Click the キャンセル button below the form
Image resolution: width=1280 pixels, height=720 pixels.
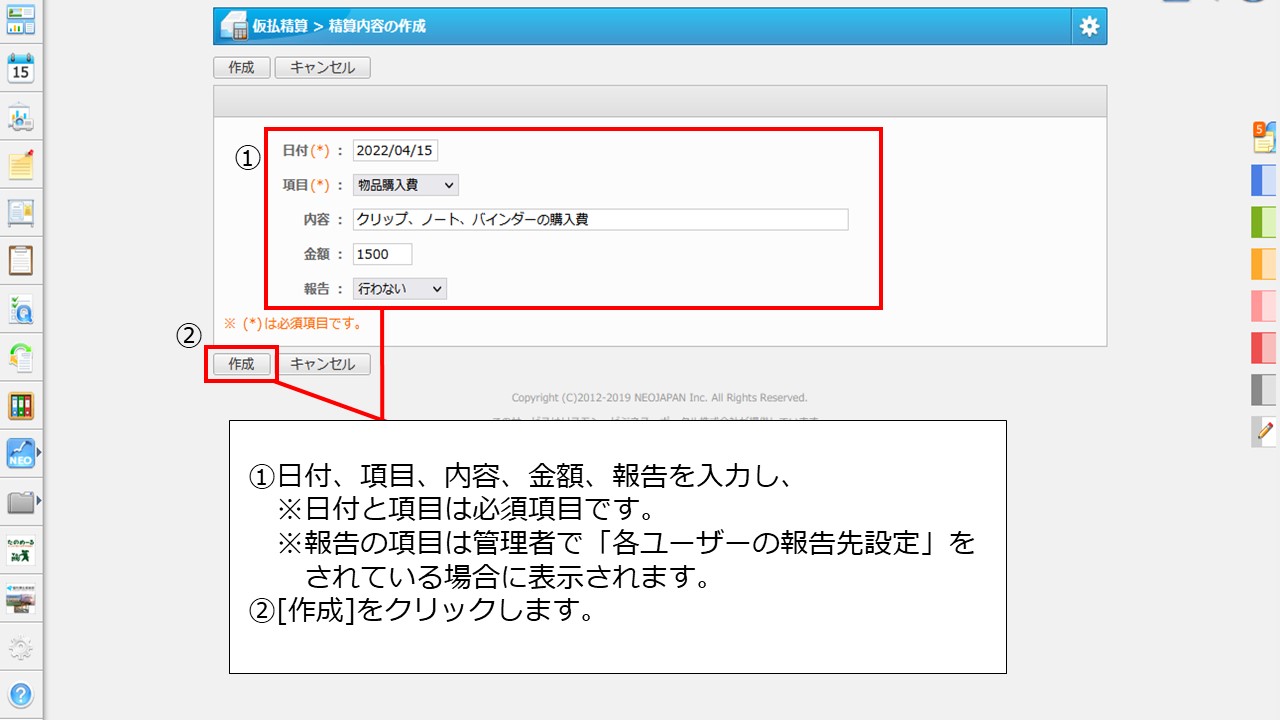pyautogui.click(x=322, y=364)
